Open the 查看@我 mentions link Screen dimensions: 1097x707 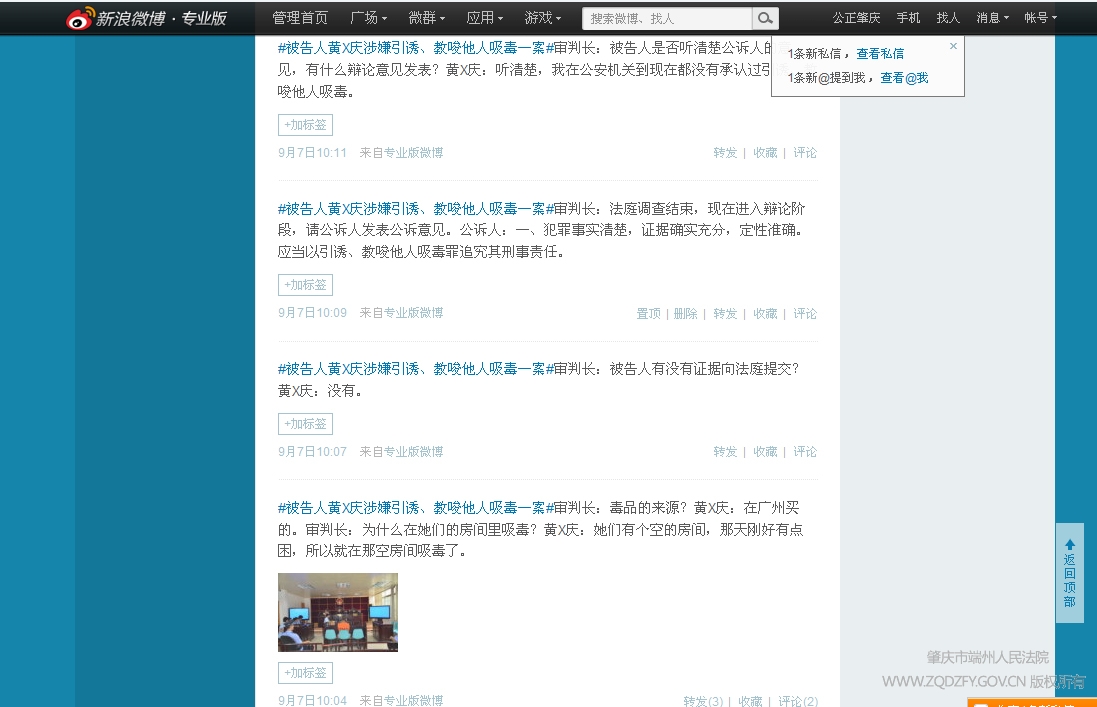(x=904, y=78)
